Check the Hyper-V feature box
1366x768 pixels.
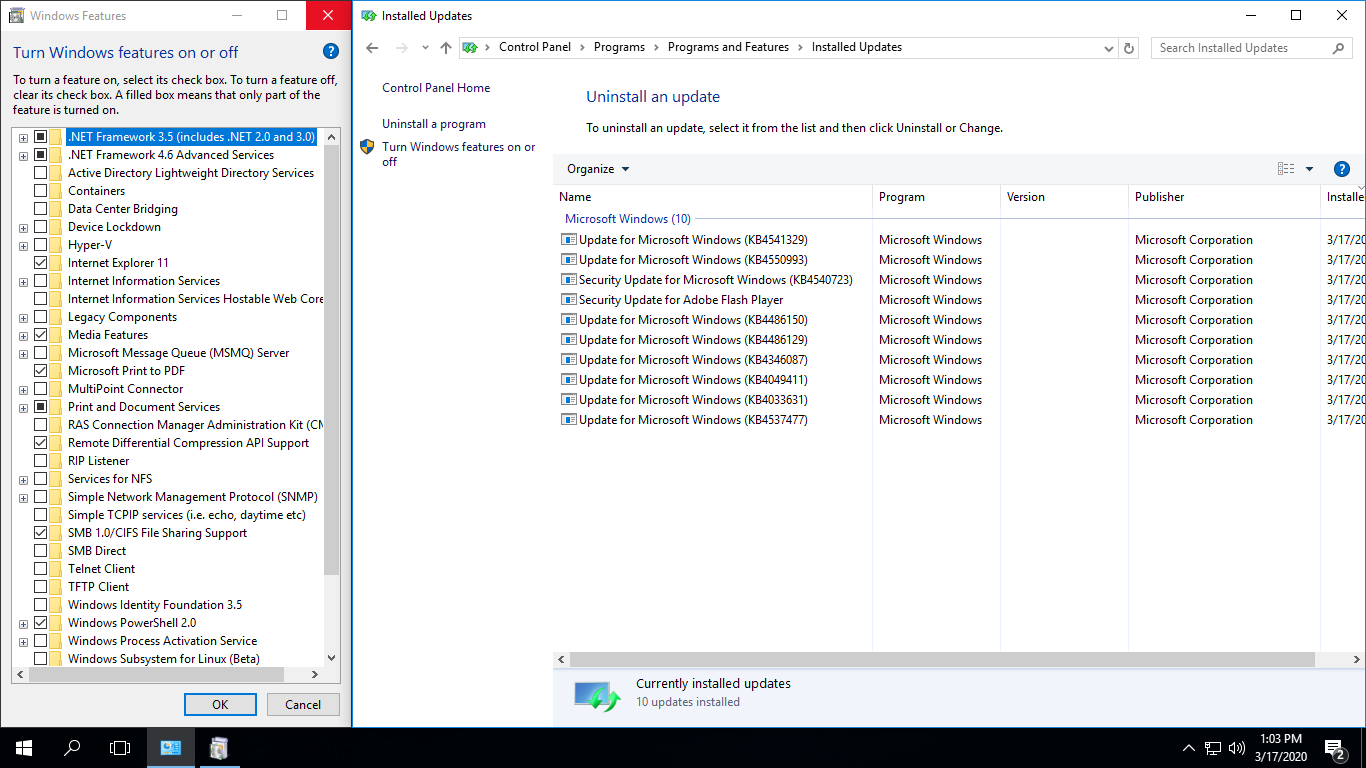[40, 245]
